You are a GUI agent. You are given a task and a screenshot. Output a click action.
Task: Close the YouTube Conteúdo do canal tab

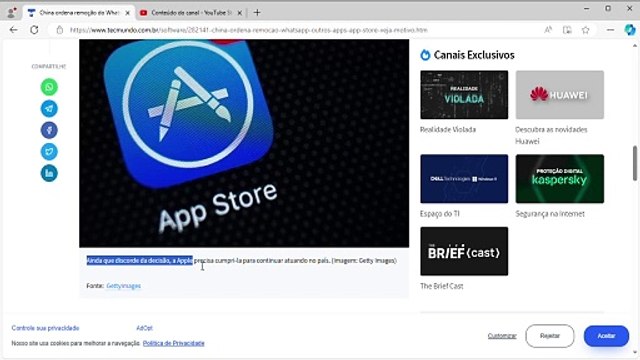click(x=240, y=13)
